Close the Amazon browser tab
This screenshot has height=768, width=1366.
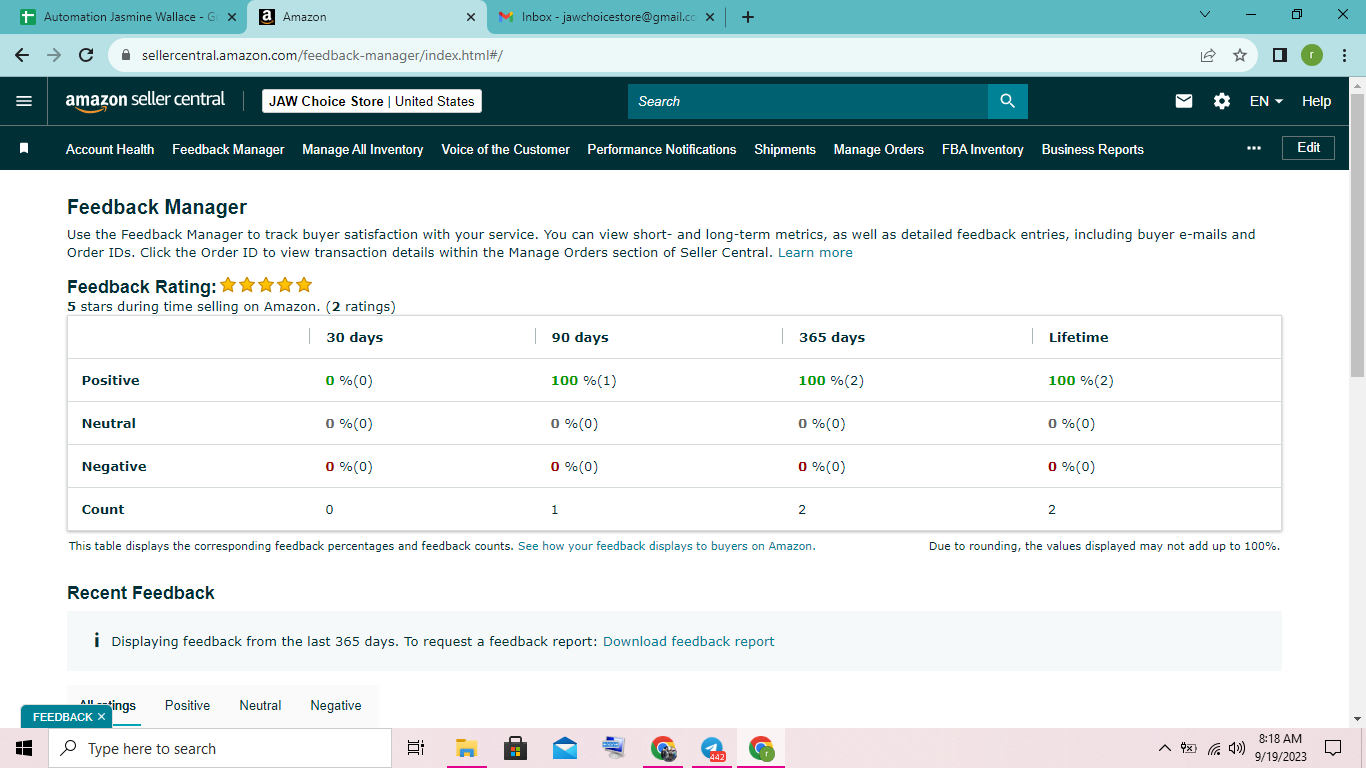coord(471,17)
